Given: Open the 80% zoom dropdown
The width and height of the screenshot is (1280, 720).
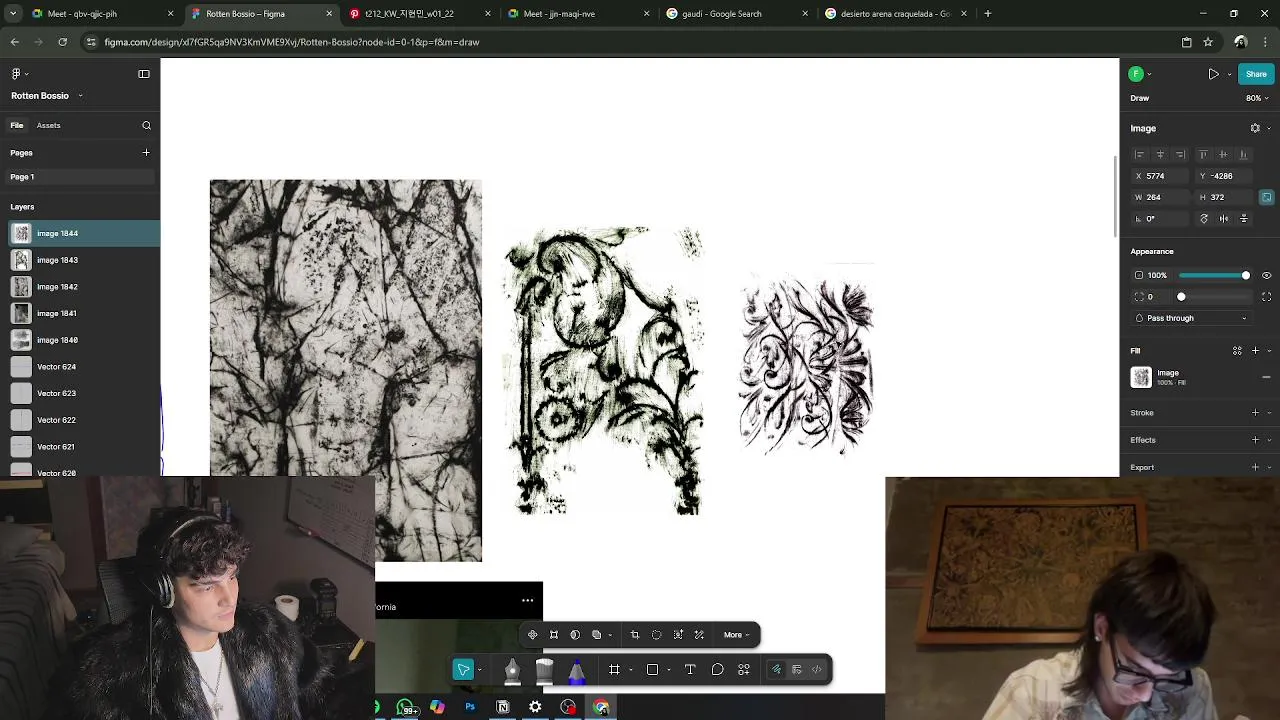Looking at the screenshot, I should 1257,98.
